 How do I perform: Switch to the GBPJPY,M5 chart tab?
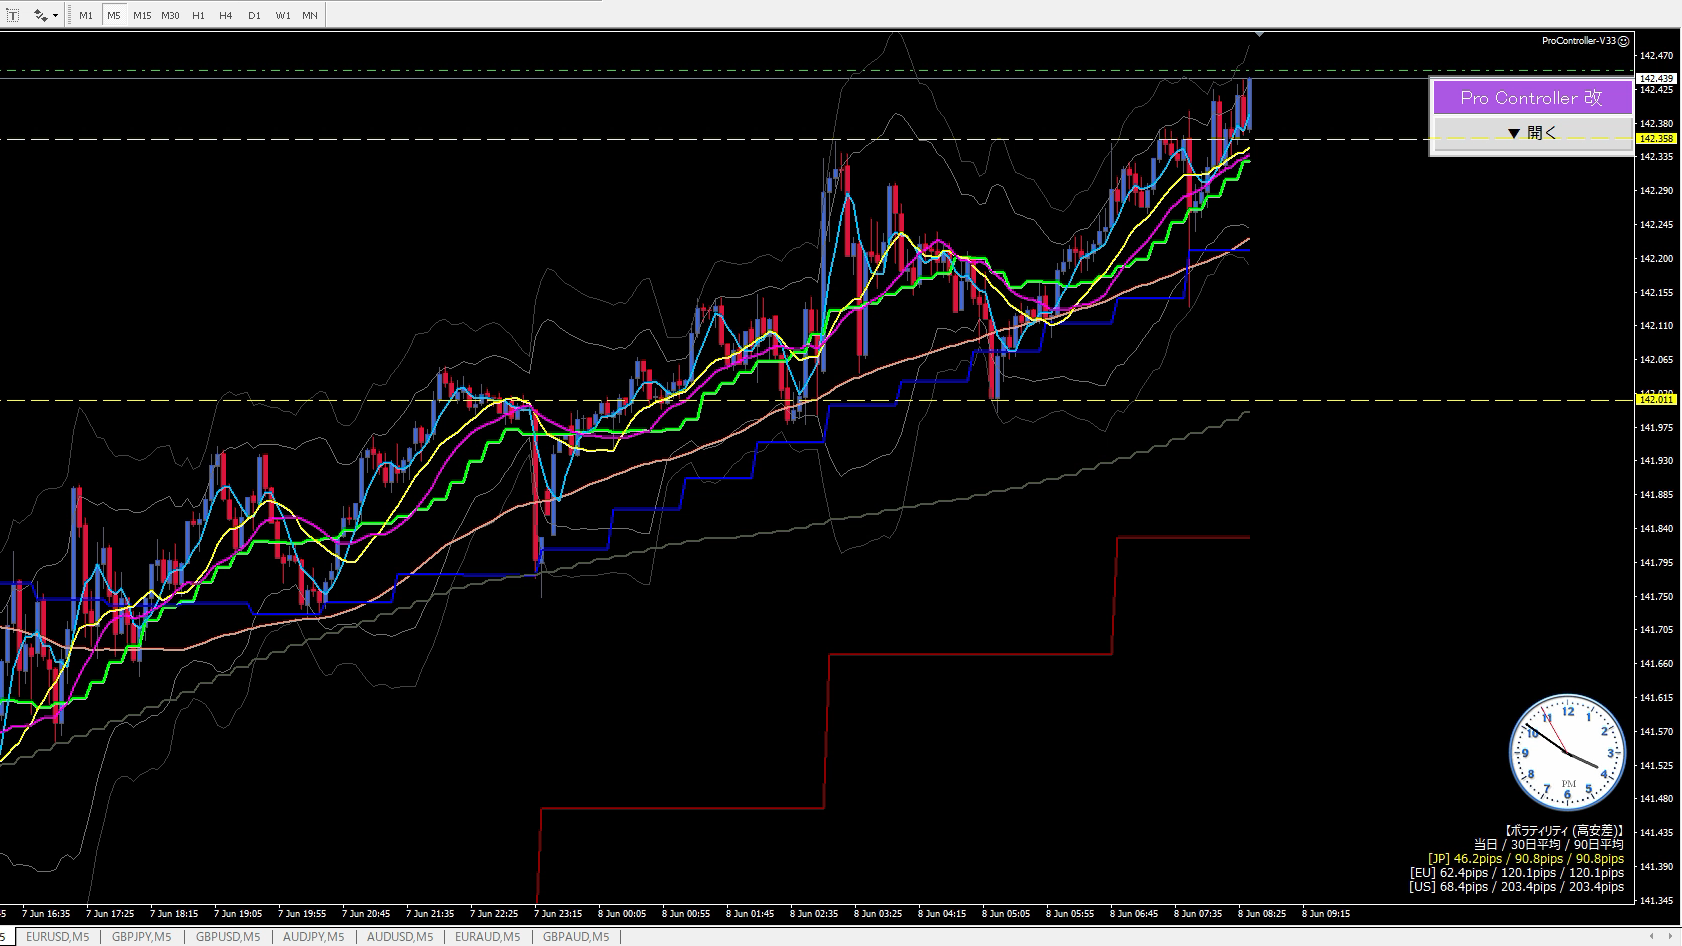pos(141,937)
